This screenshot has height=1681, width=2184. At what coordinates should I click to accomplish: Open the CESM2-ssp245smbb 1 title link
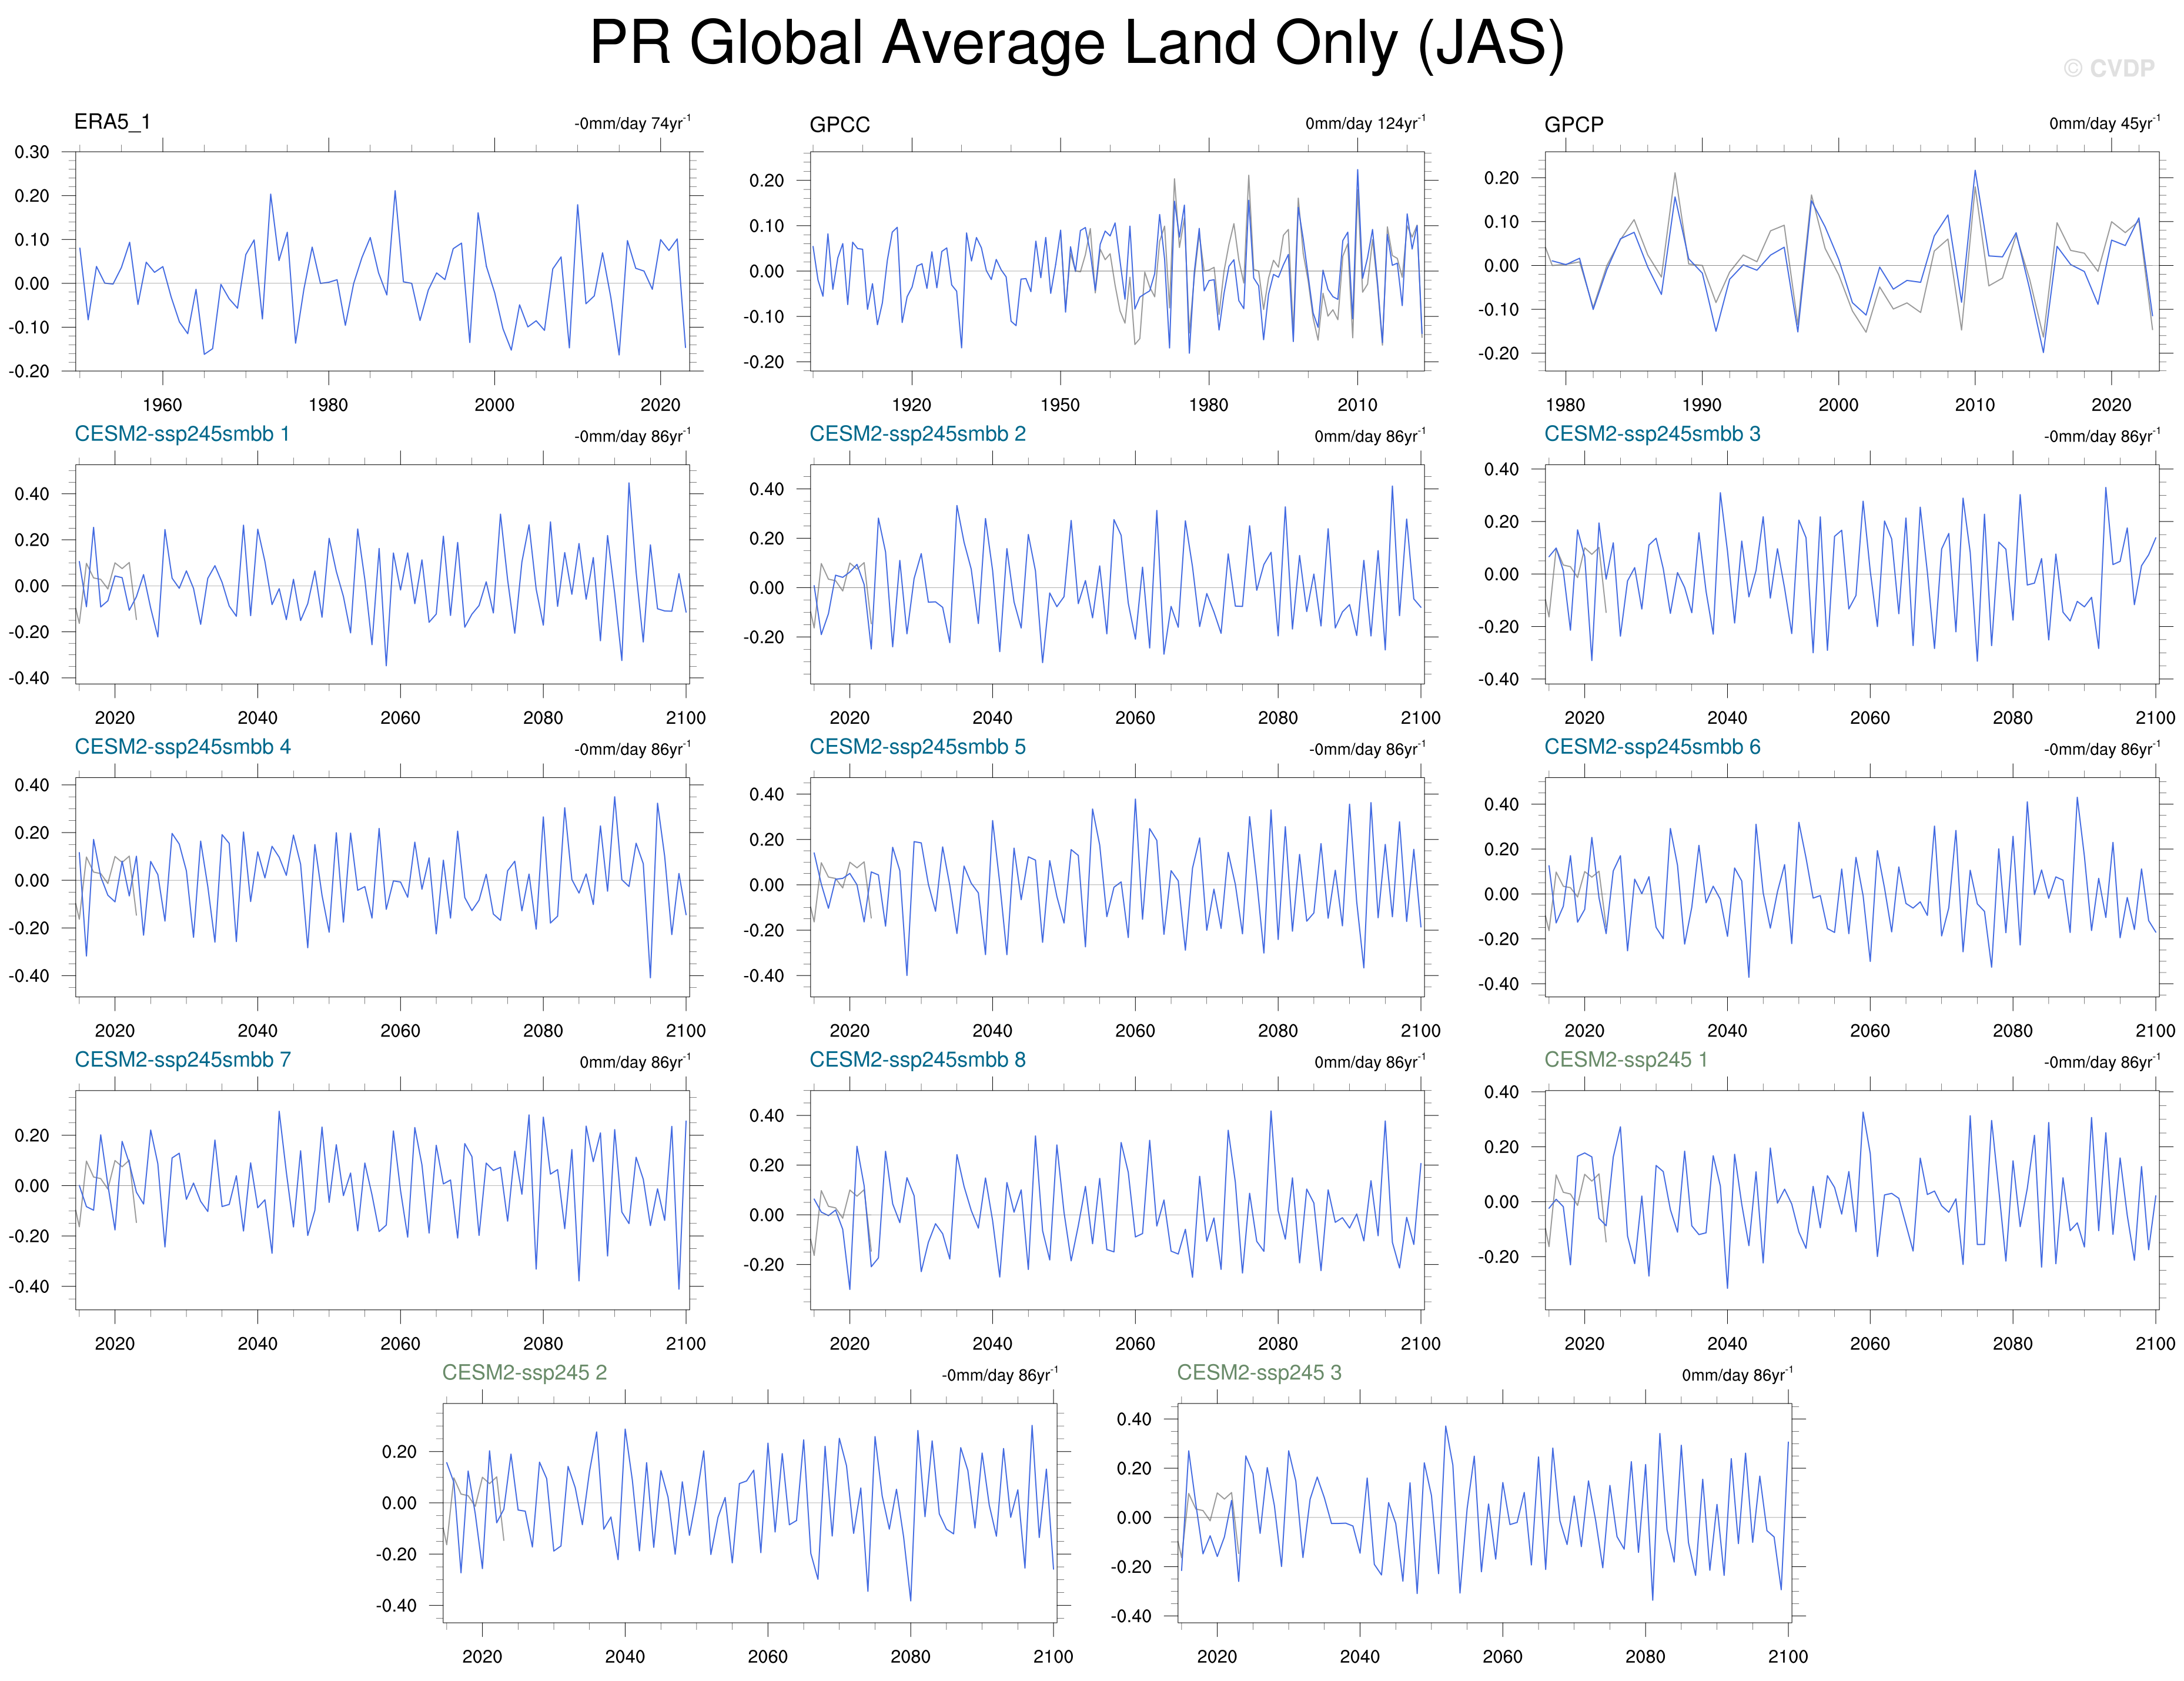[x=182, y=434]
